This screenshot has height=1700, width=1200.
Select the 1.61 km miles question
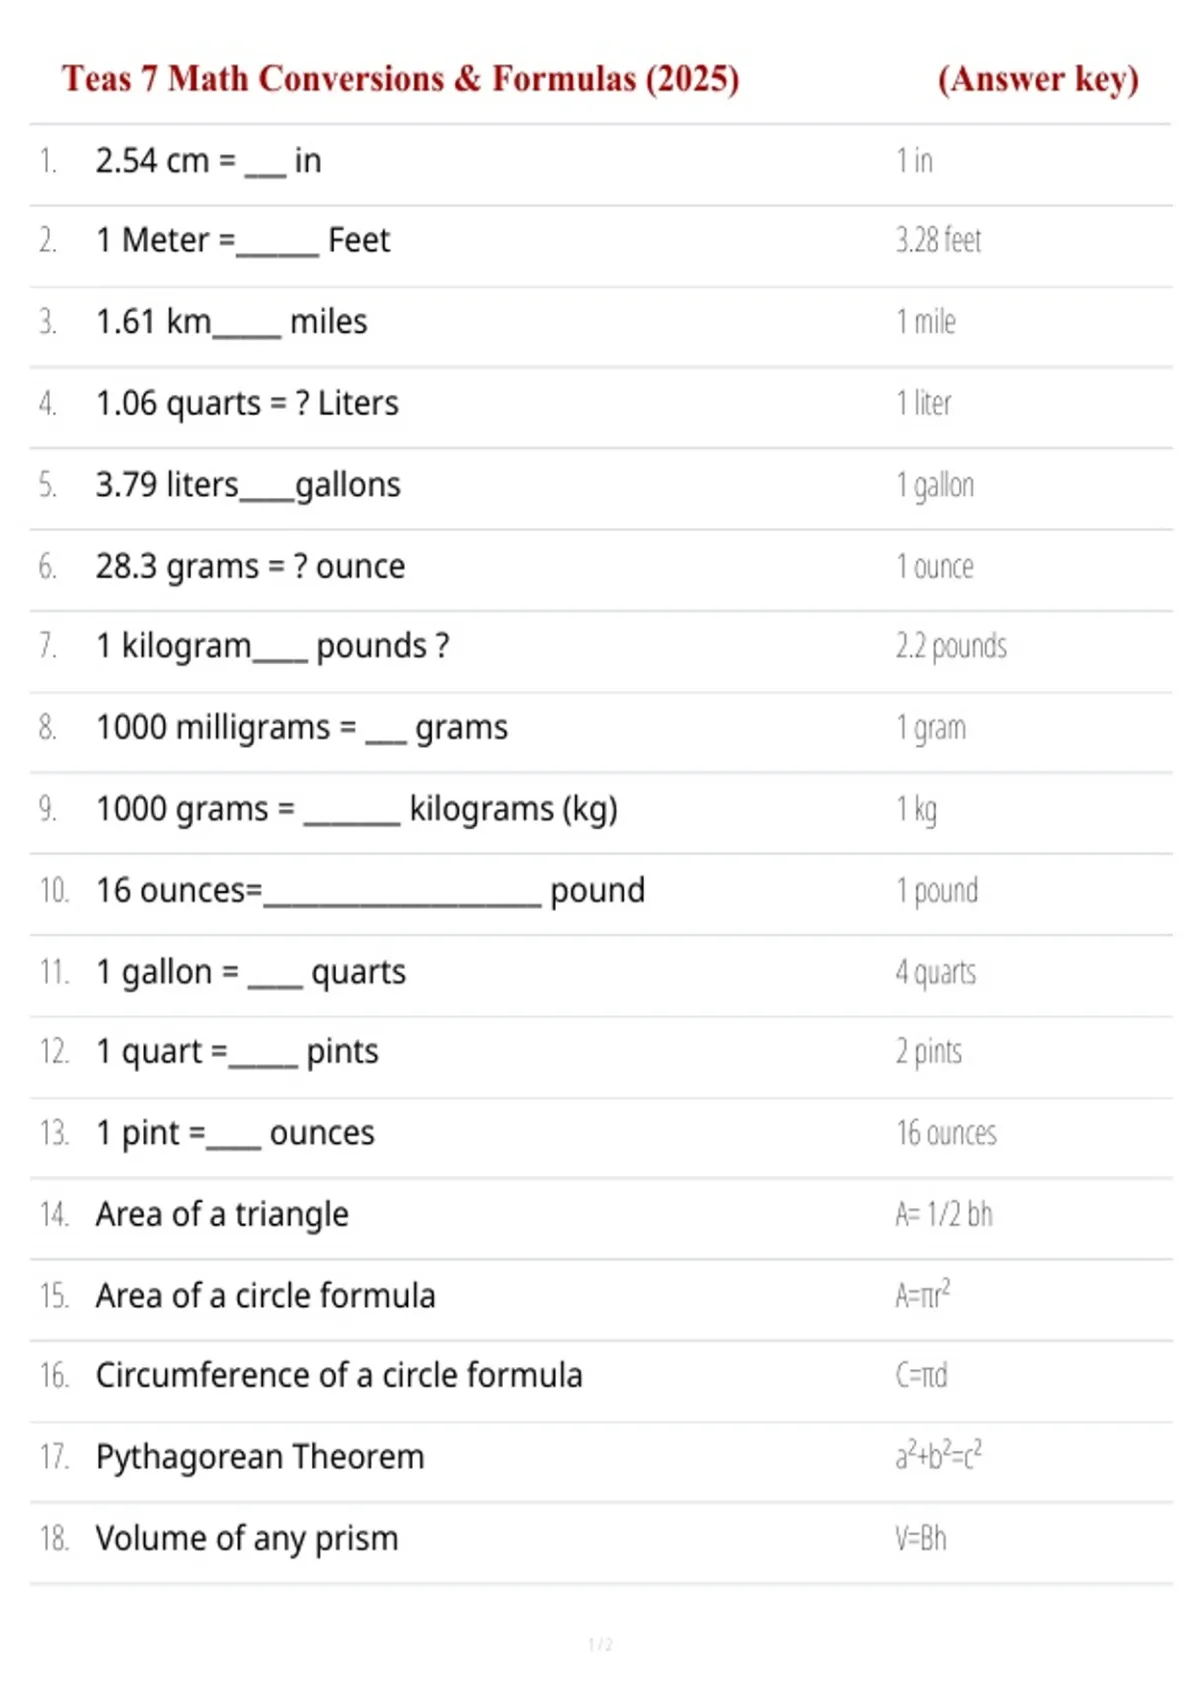[x=231, y=322]
